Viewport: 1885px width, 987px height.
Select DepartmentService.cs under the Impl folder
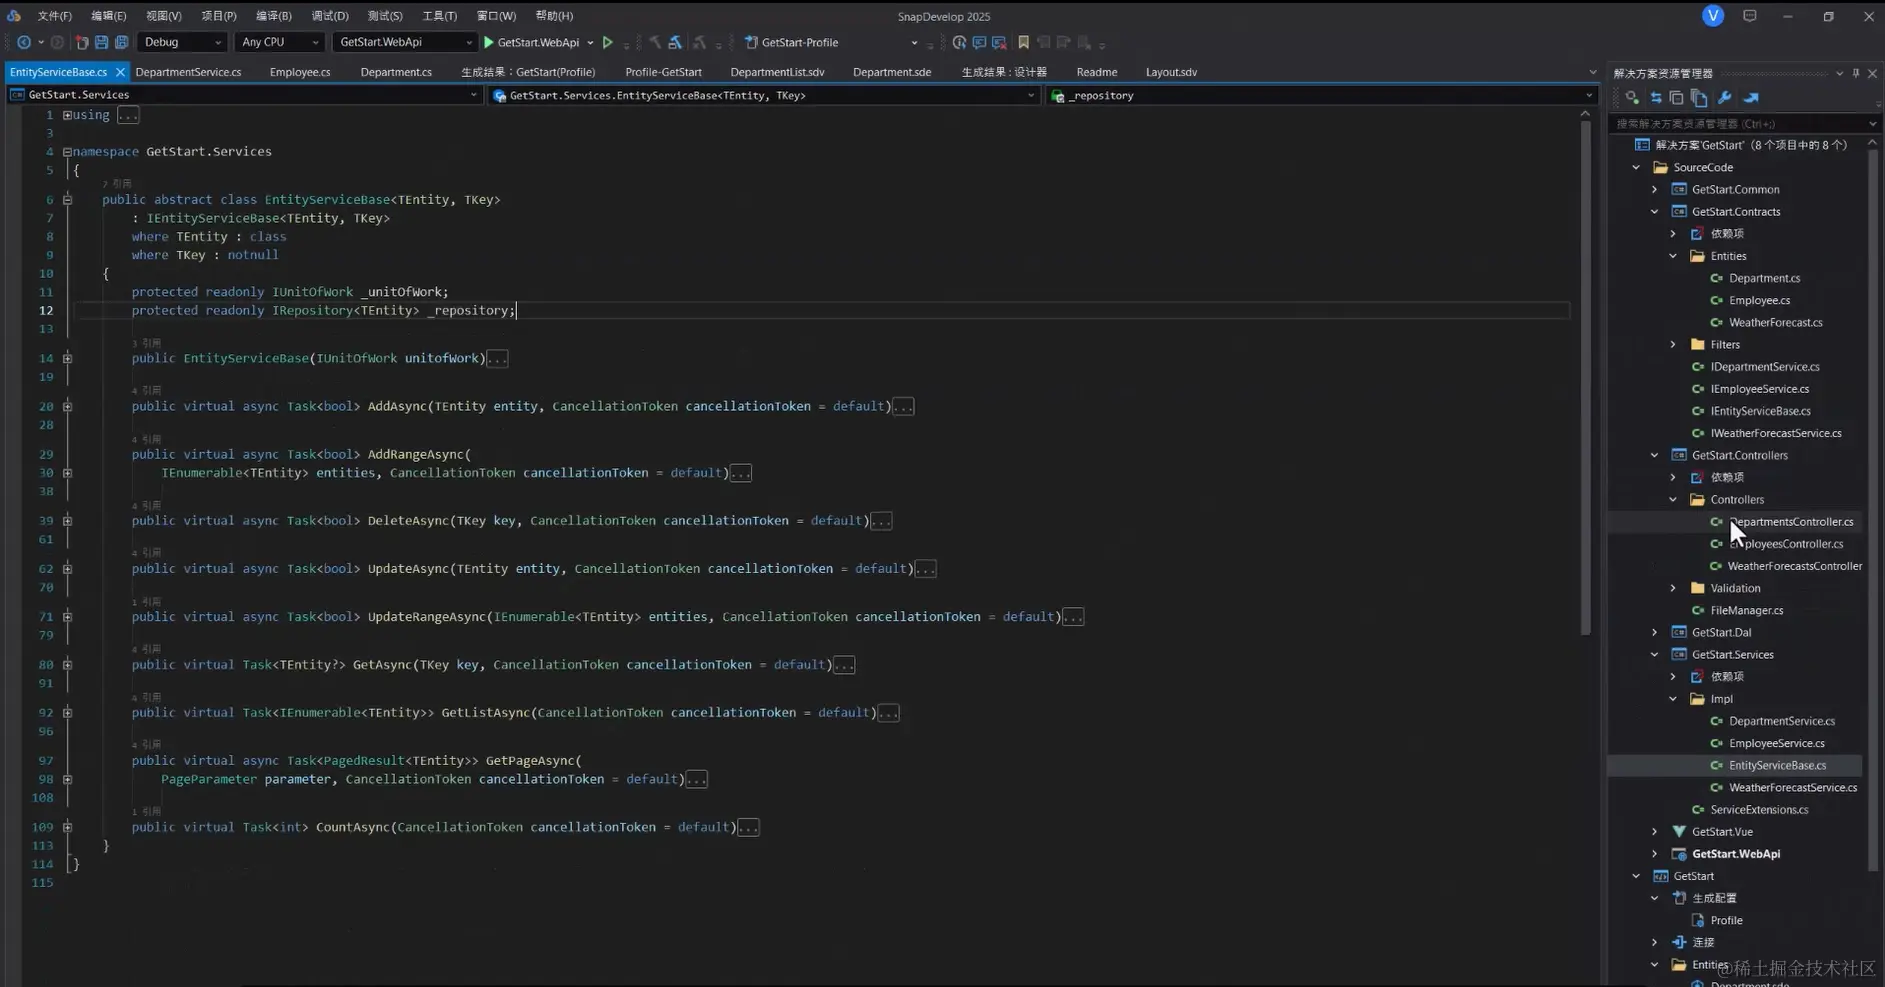click(1781, 720)
